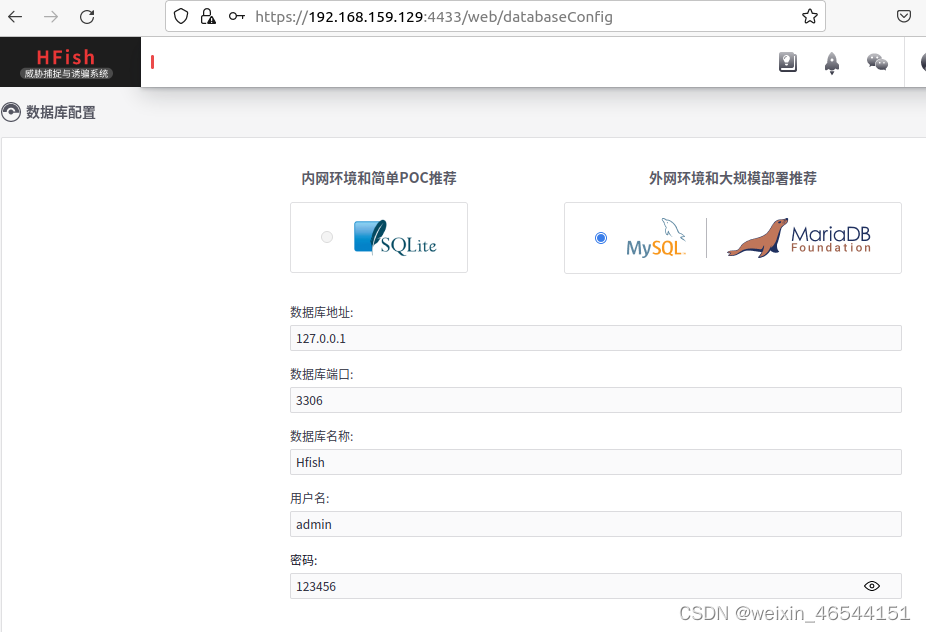Bookmark this page with the star icon
This screenshot has height=632, width=926.
[810, 17]
